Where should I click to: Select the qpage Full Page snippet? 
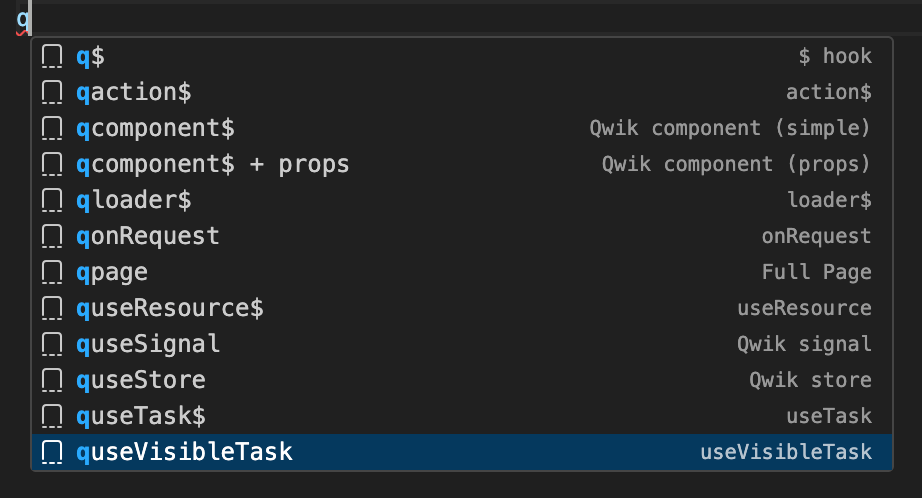coord(112,272)
